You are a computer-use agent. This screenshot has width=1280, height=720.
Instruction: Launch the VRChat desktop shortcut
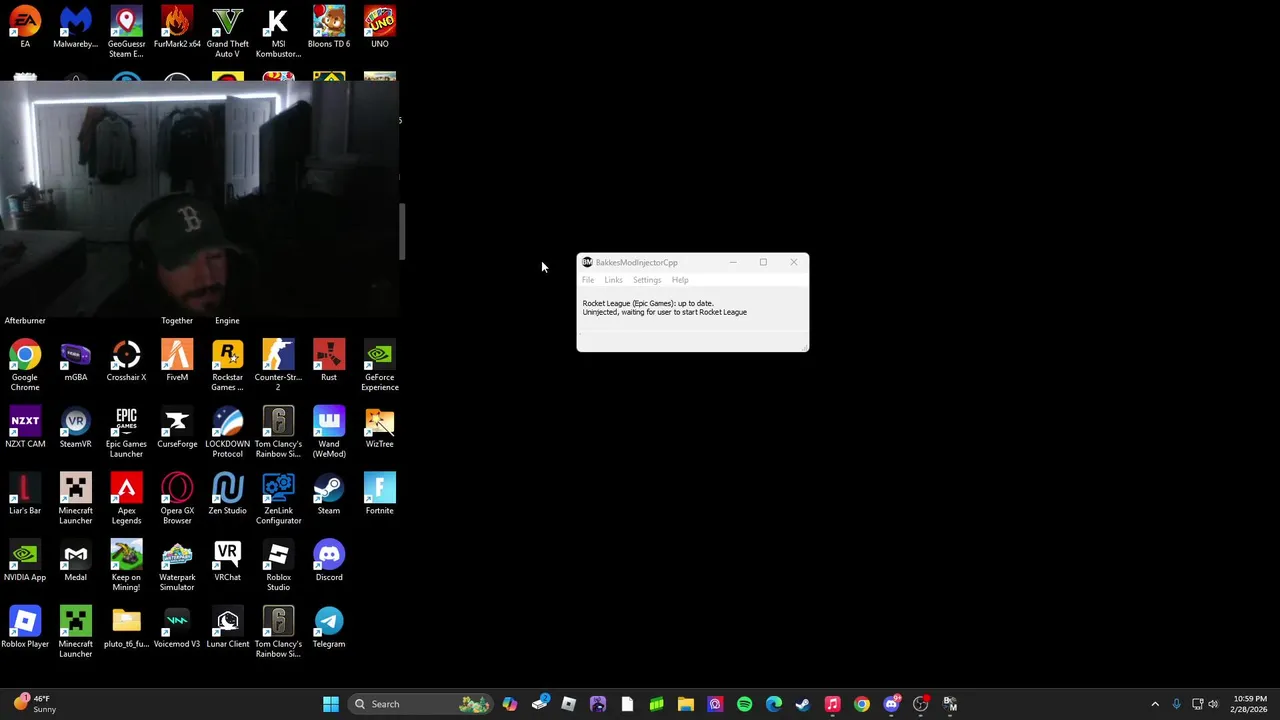[x=228, y=561]
